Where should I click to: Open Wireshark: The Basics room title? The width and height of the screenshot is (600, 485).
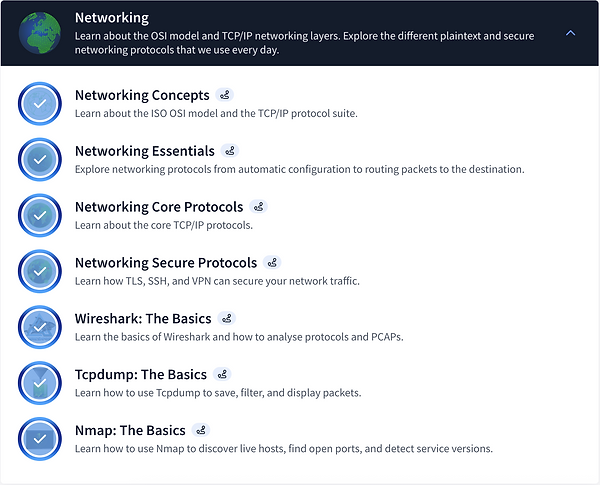point(143,319)
